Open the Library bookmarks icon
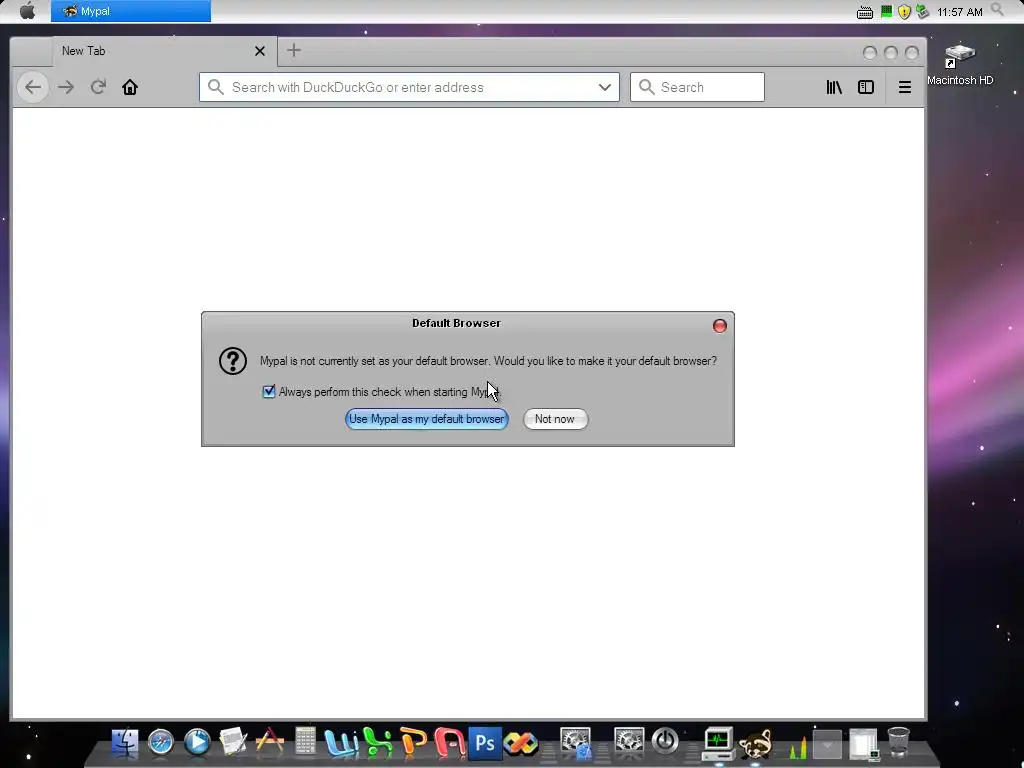The height and width of the screenshot is (768, 1024). coord(834,87)
